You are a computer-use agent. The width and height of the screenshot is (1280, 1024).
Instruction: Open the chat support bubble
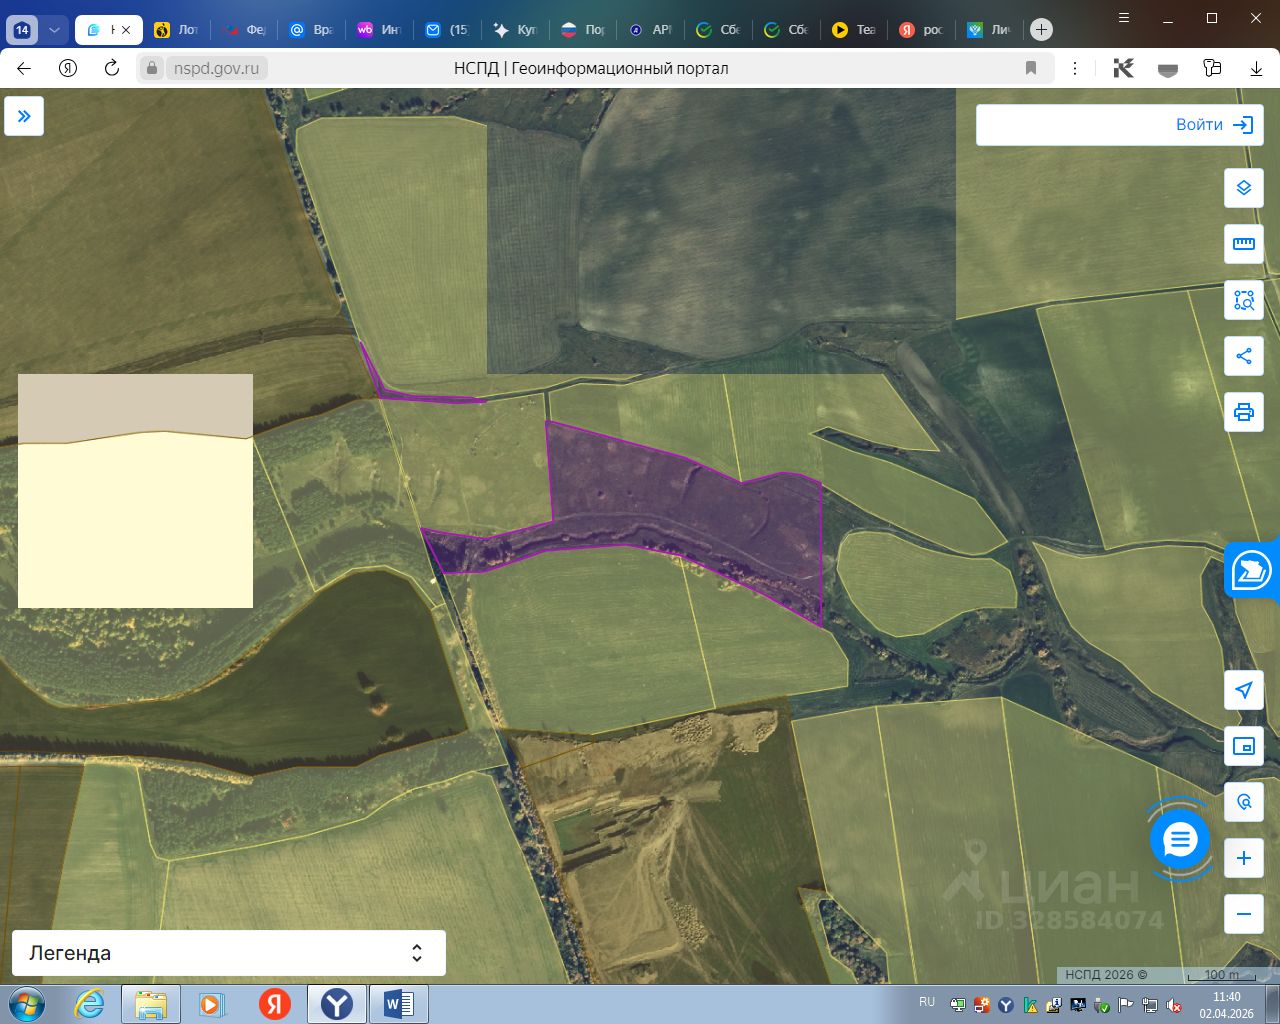tap(1180, 840)
